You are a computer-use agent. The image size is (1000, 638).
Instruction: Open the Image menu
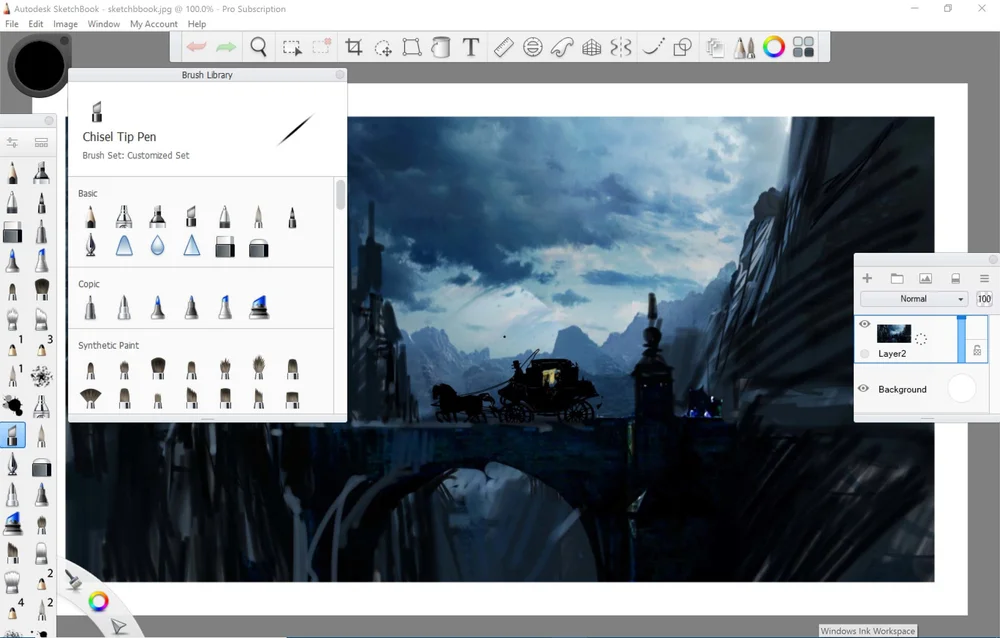[x=65, y=23]
